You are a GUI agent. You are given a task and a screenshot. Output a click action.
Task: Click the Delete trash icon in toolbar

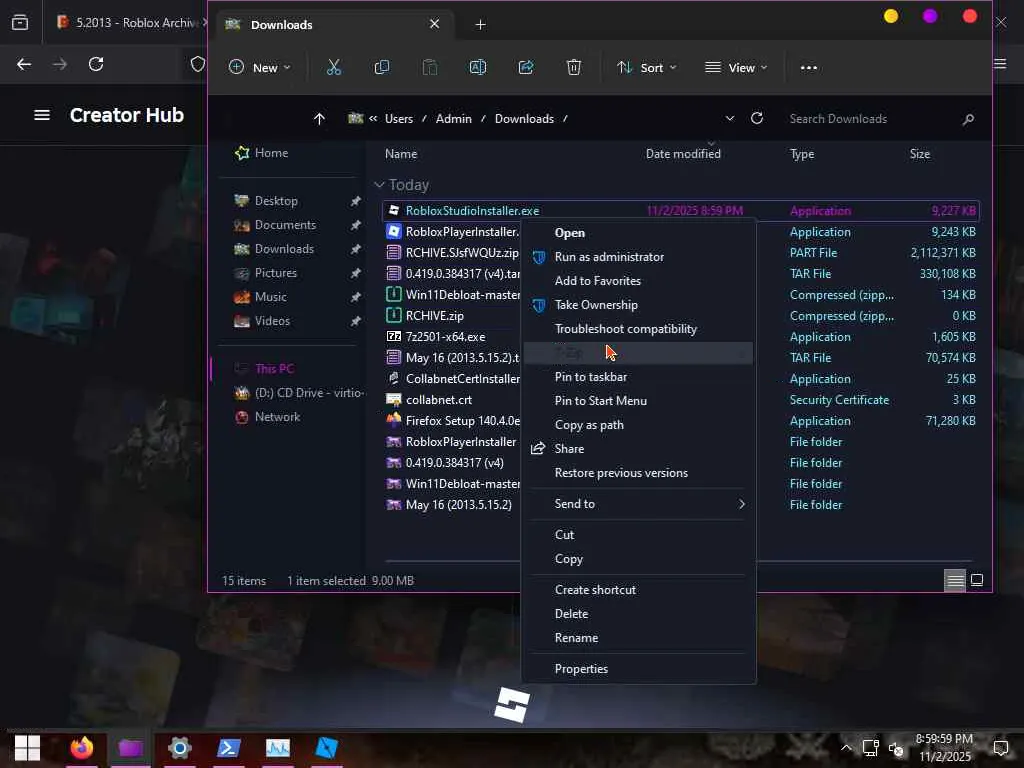[573, 67]
